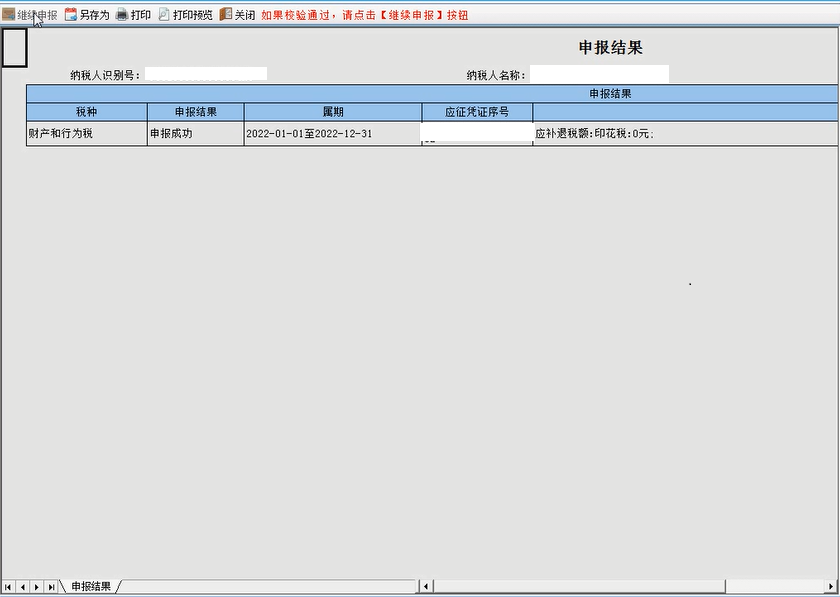
Task: Select the 申报结果 column header cell
Action: [x=196, y=112]
